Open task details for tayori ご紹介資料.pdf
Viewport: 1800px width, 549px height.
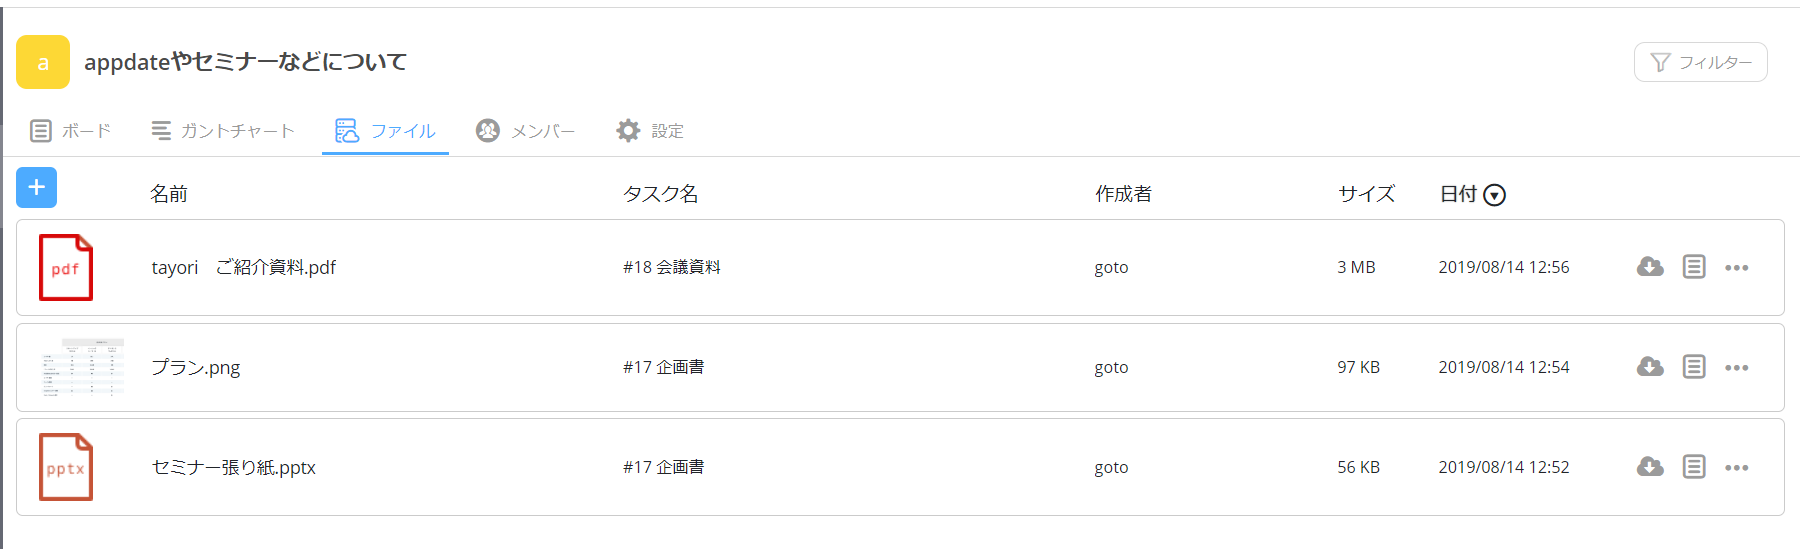pos(1694,267)
